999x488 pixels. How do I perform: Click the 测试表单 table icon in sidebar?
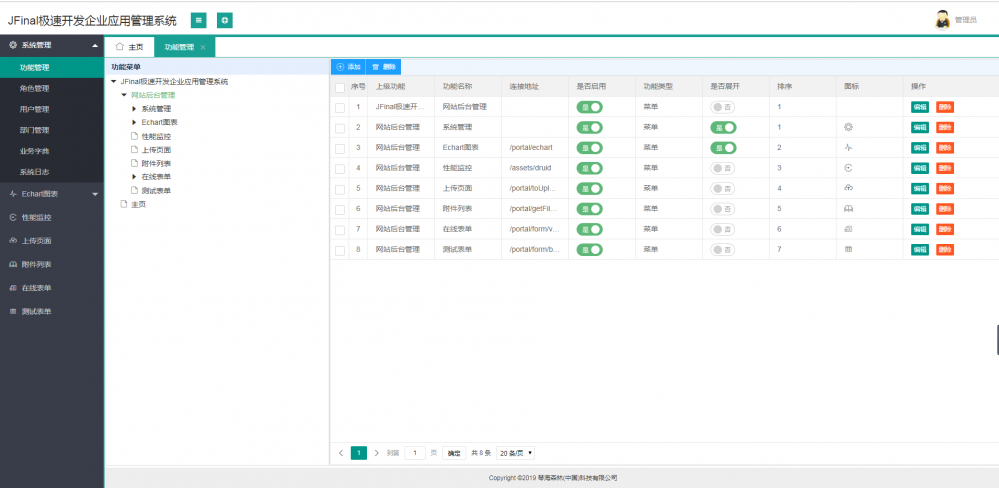coord(13,312)
